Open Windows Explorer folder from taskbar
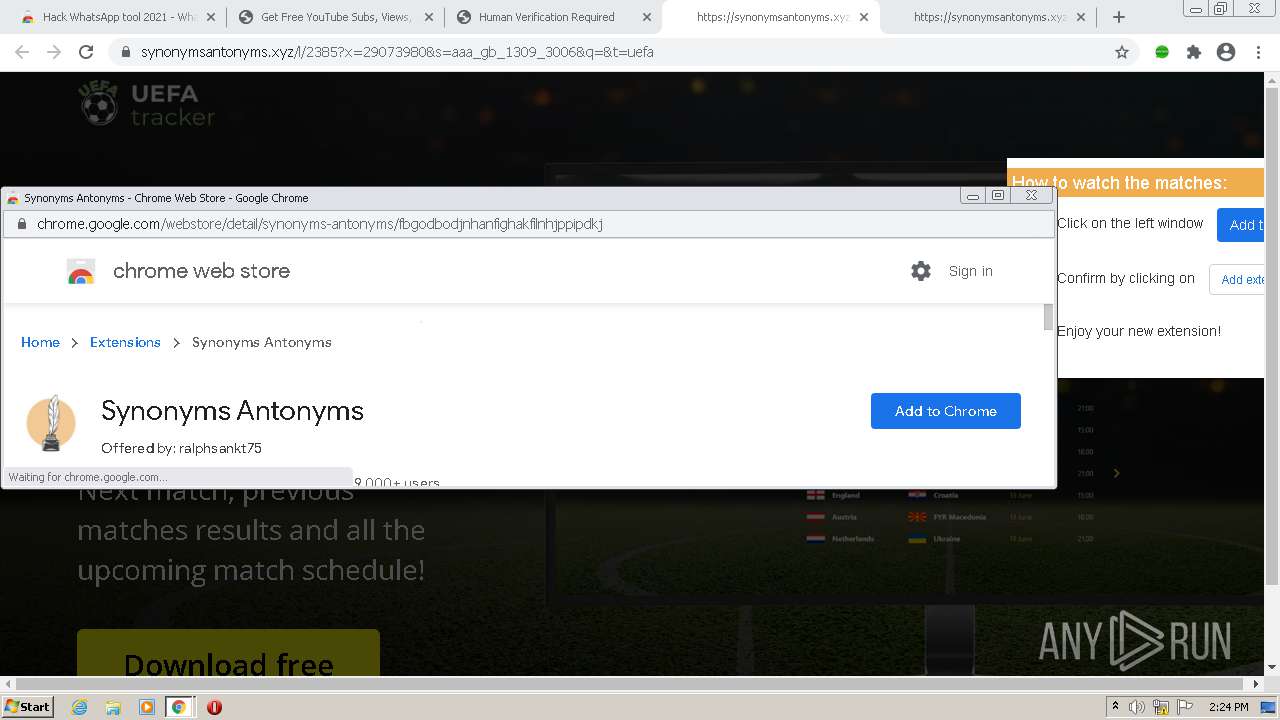 pos(113,707)
